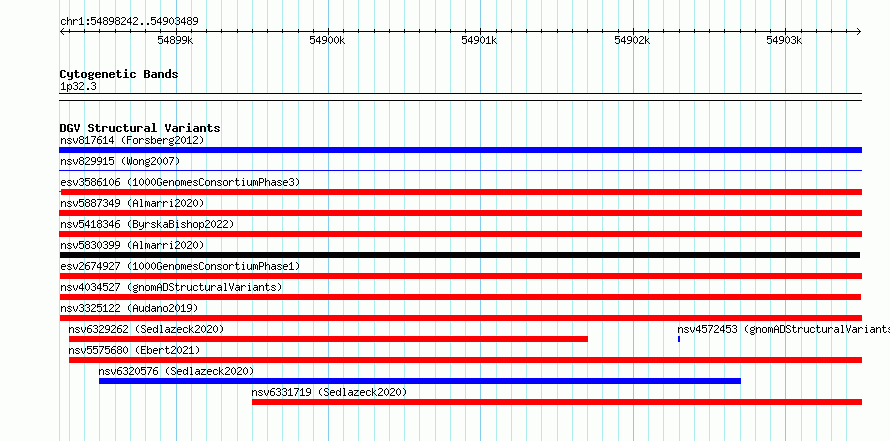Click nsv5575680 (Ebert2021) label
The height and width of the screenshot is (441, 890).
[x=134, y=350]
